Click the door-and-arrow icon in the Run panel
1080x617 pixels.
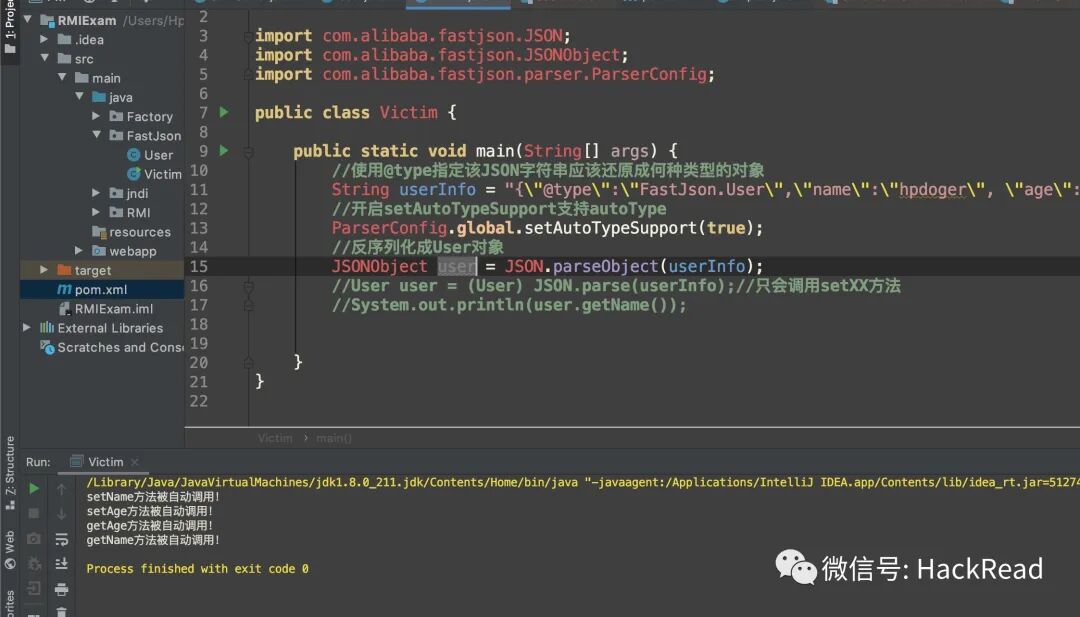tap(34, 589)
